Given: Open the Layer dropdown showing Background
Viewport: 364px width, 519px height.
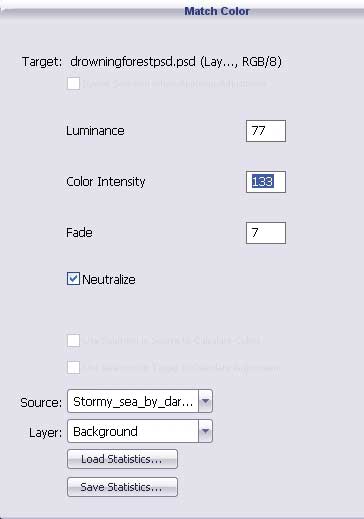Looking at the screenshot, I should 140,431.
